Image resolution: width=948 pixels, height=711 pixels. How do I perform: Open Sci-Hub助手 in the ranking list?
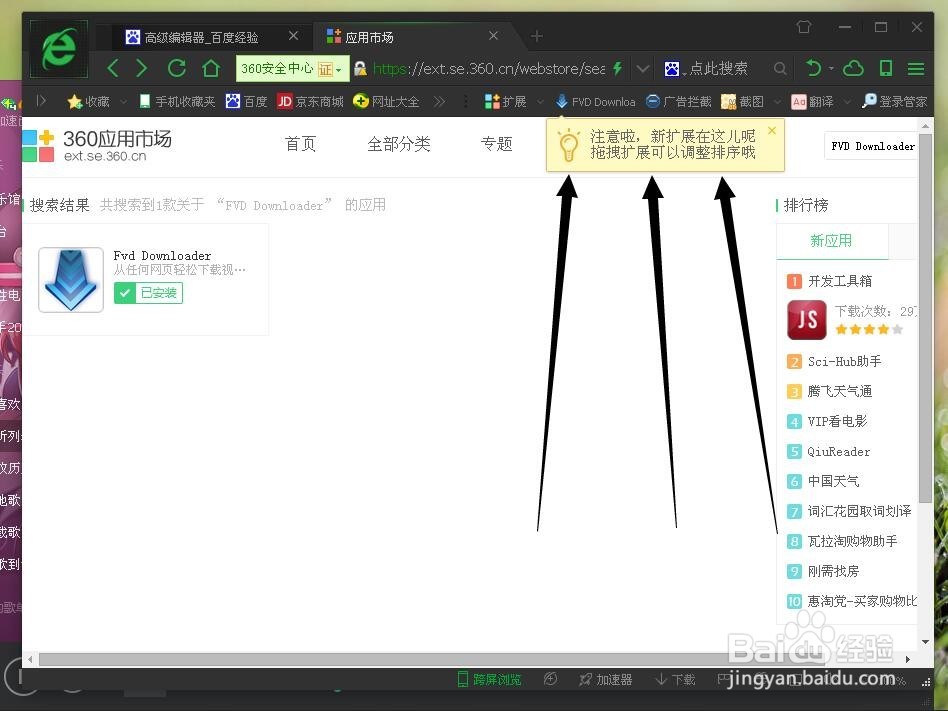click(x=844, y=362)
